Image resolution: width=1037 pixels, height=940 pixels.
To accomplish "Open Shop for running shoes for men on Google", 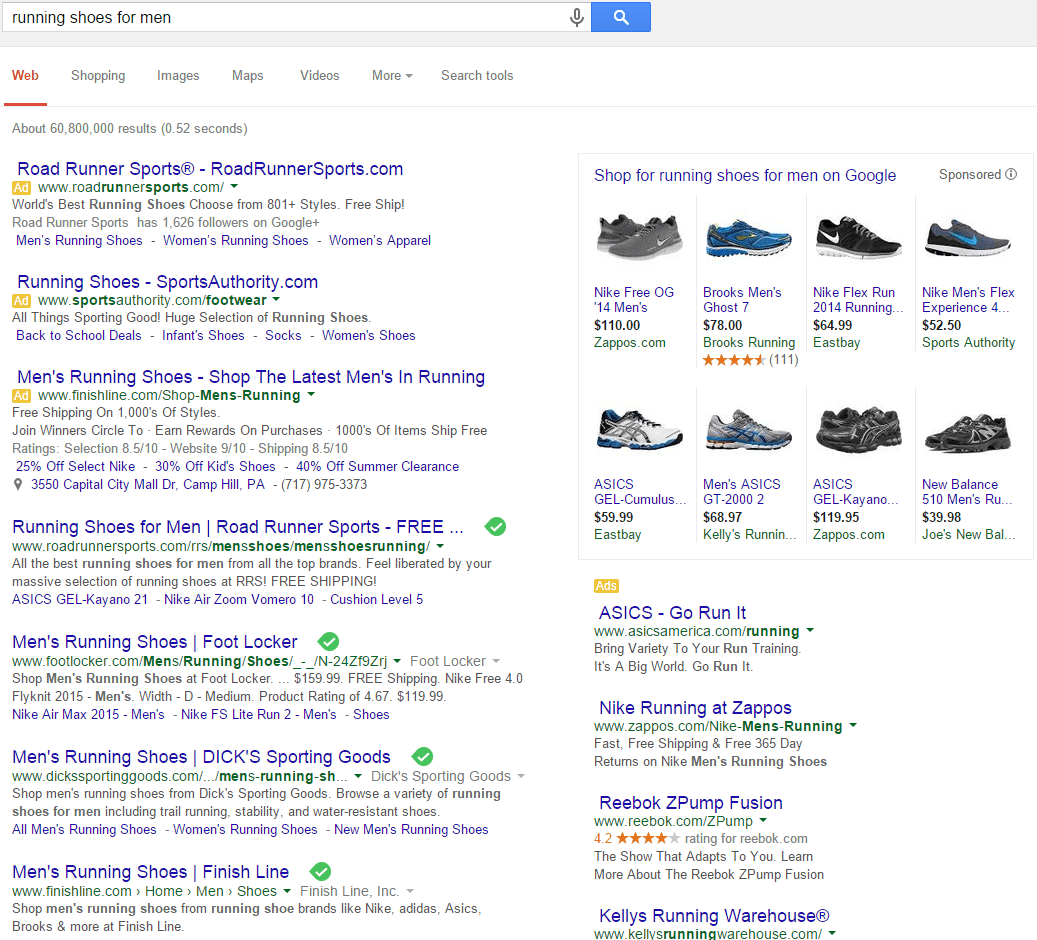I will (745, 175).
